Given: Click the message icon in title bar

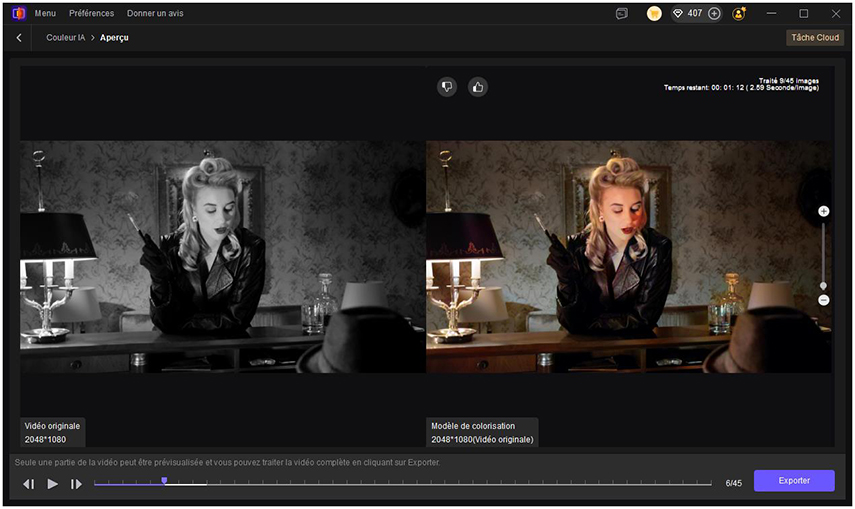Looking at the screenshot, I should pyautogui.click(x=622, y=14).
